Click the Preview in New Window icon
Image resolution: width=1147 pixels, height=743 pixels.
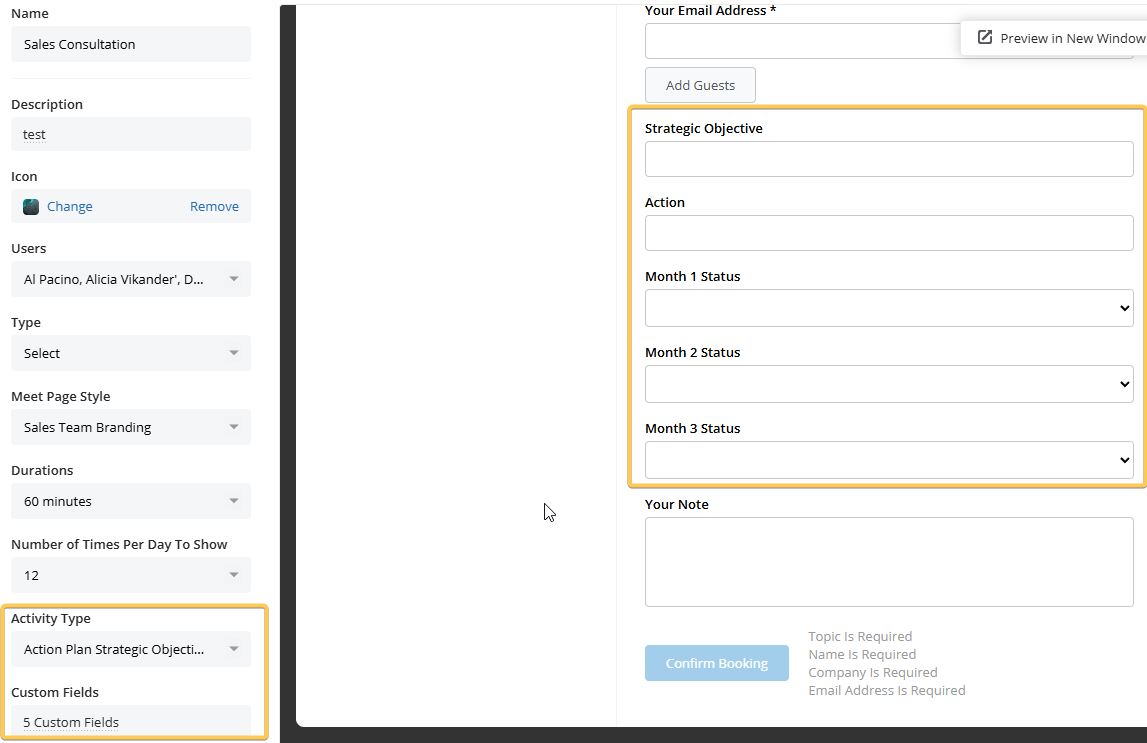[984, 38]
